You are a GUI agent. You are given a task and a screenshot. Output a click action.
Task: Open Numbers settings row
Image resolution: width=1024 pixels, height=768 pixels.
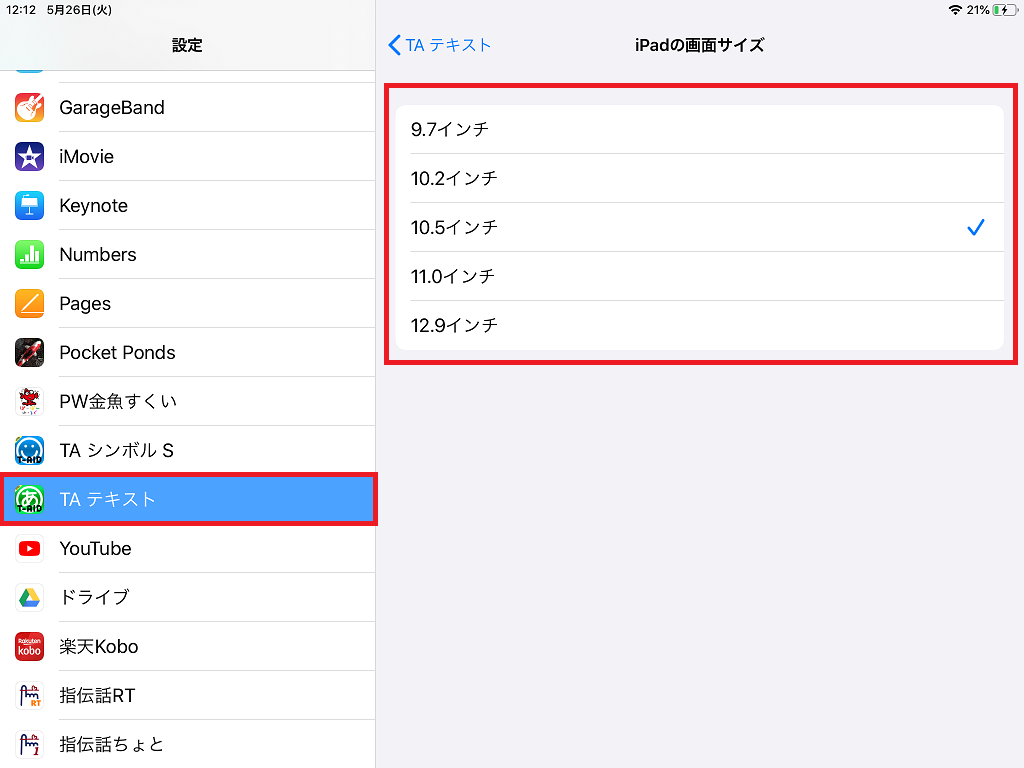point(187,255)
